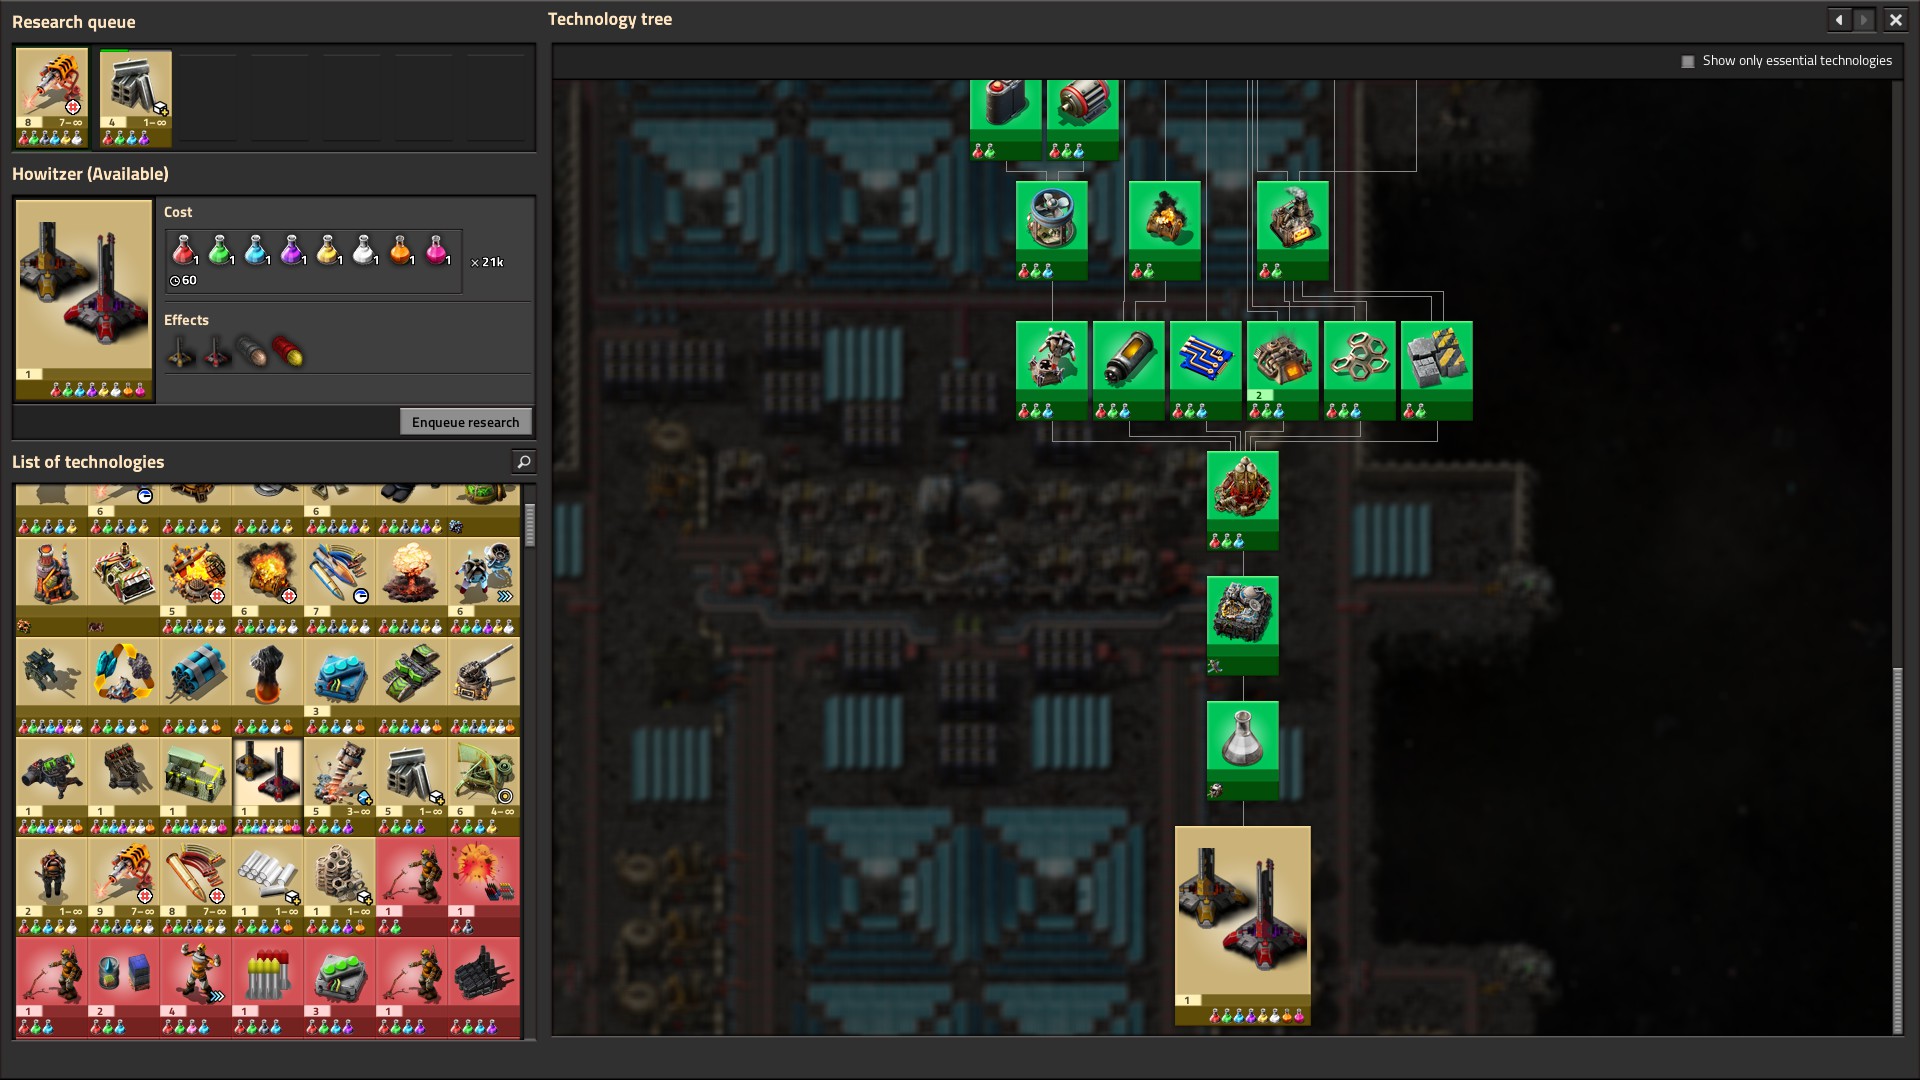
Task: Click the technology list scrollbar handle
Action: 530,524
